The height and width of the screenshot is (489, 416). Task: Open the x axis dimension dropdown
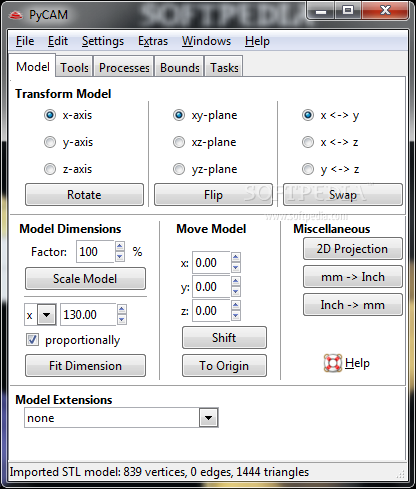pyautogui.click(x=46, y=314)
